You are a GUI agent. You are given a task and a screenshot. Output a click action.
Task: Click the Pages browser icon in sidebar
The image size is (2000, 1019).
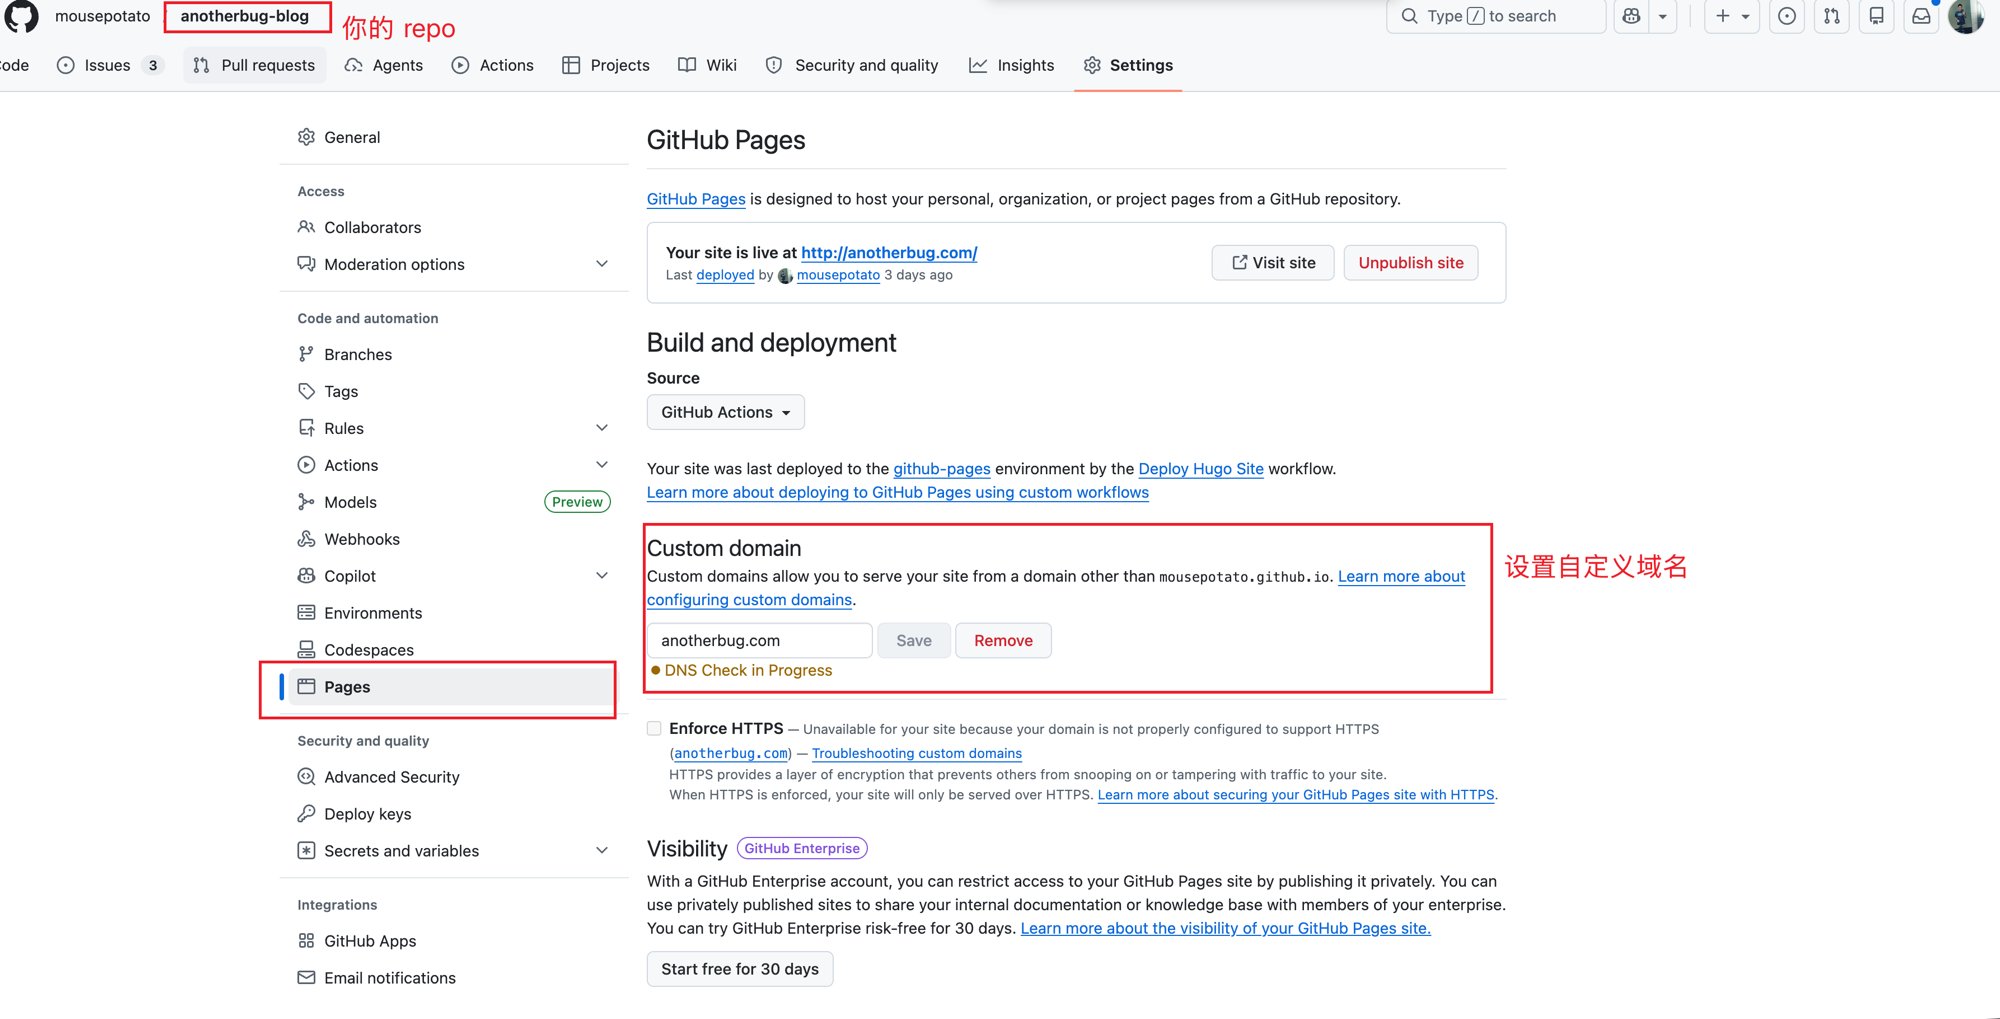coord(306,687)
